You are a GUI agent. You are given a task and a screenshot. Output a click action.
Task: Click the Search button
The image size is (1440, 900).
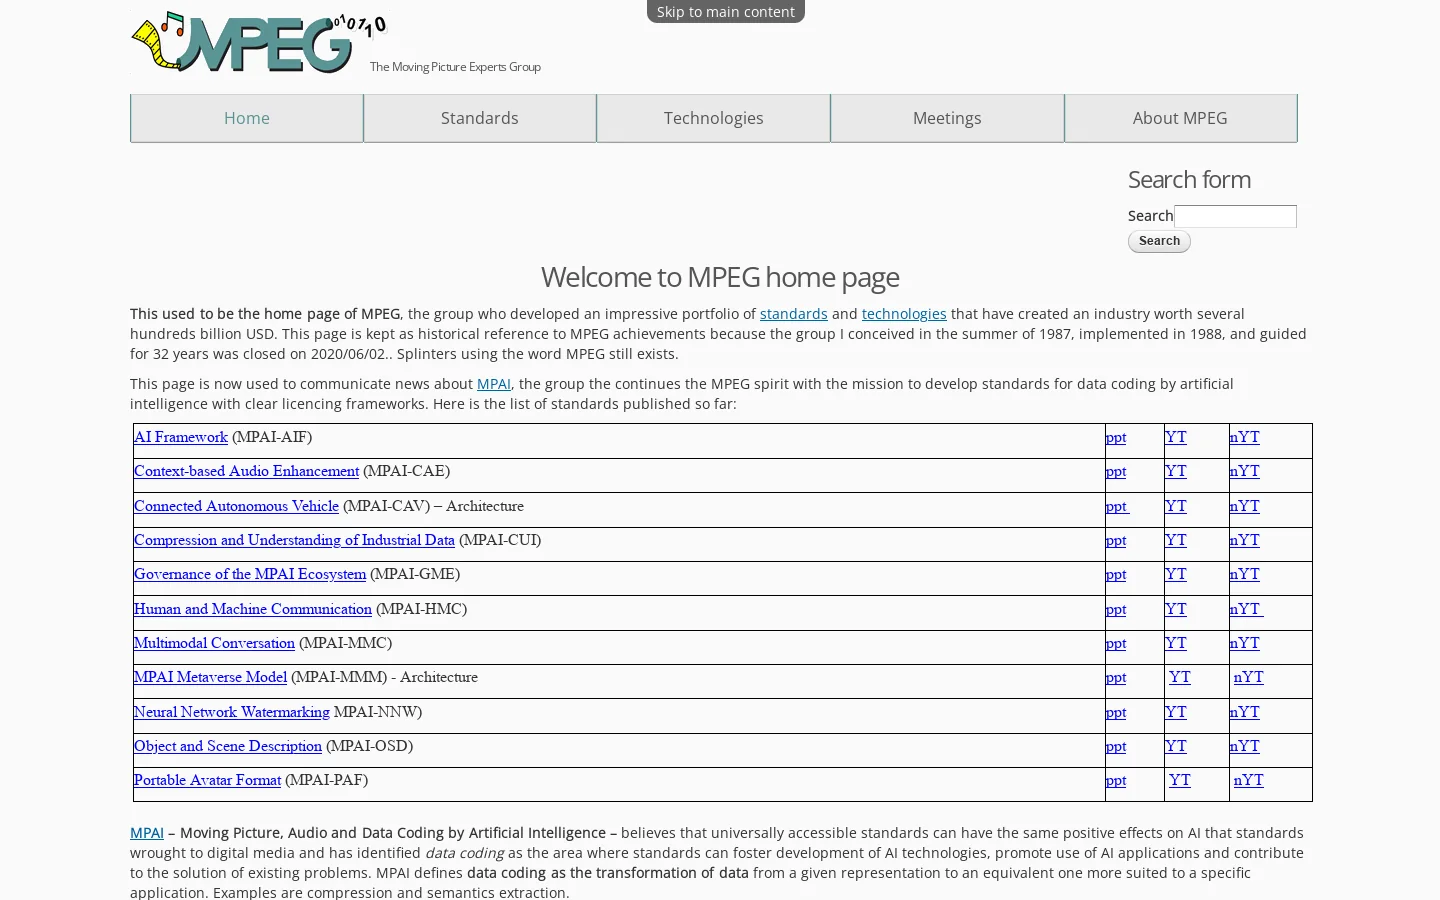pyautogui.click(x=1159, y=241)
